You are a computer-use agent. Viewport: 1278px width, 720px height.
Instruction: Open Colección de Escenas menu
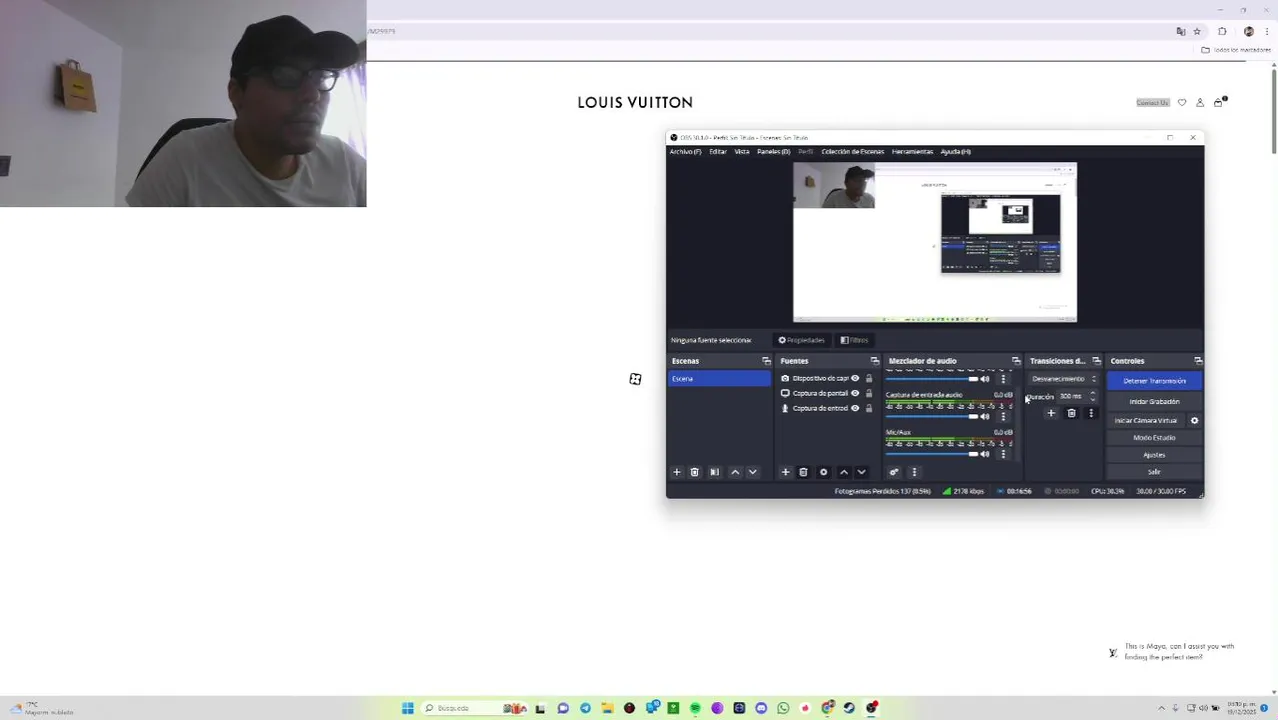[852, 152]
